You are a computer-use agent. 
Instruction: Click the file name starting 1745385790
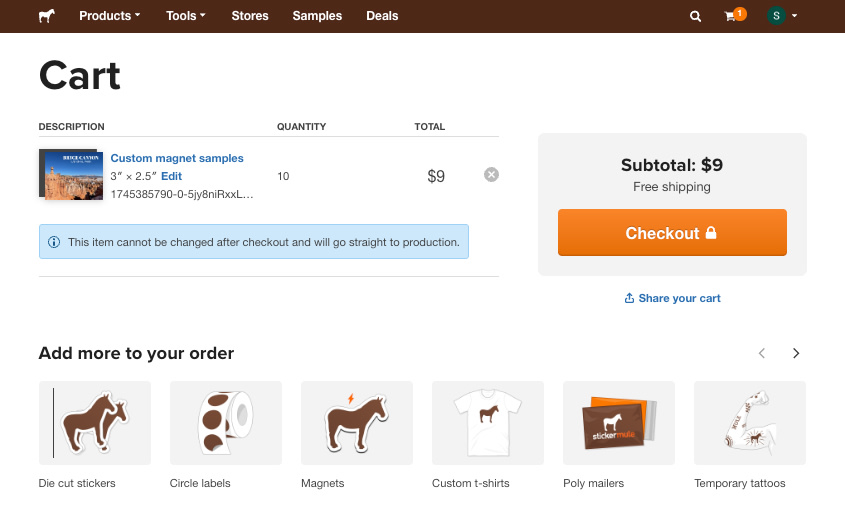pos(182,194)
